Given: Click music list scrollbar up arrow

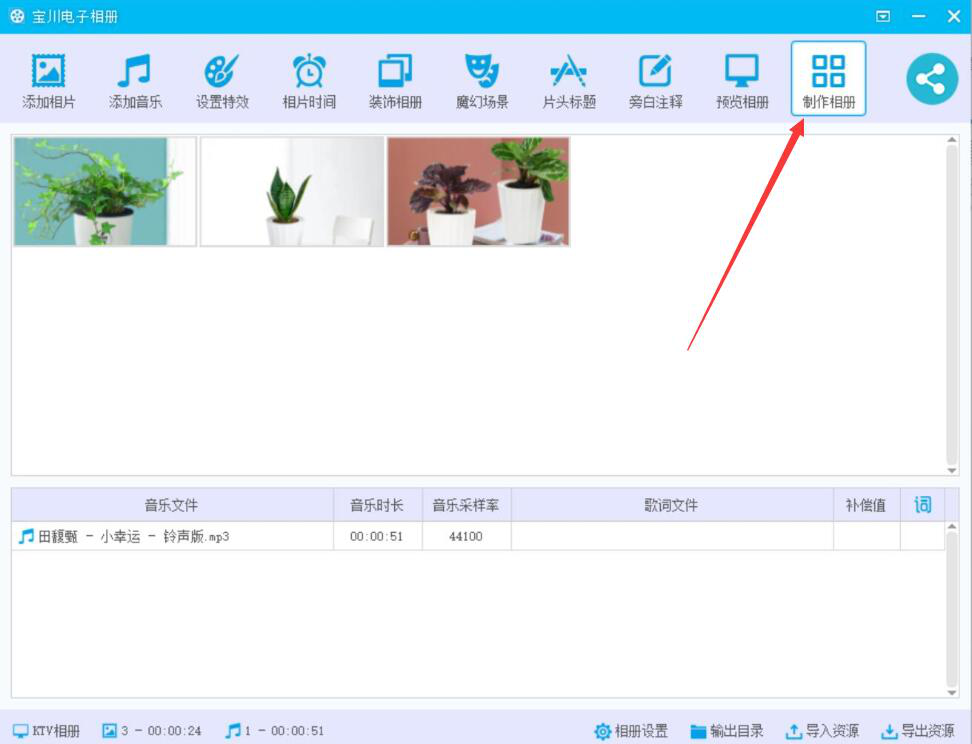Looking at the screenshot, I should coord(952,527).
